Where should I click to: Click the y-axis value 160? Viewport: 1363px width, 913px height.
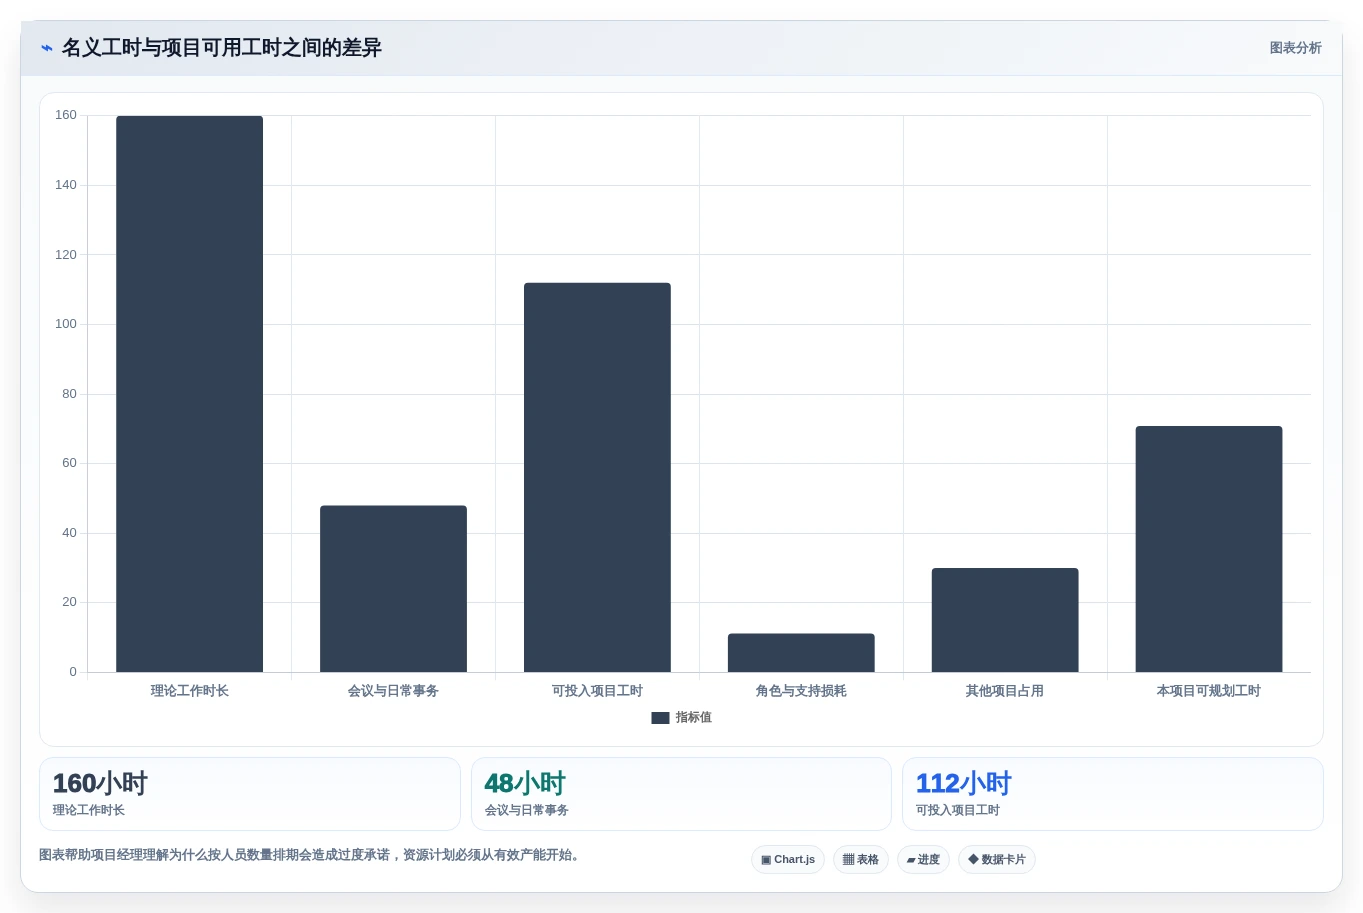[x=66, y=115]
